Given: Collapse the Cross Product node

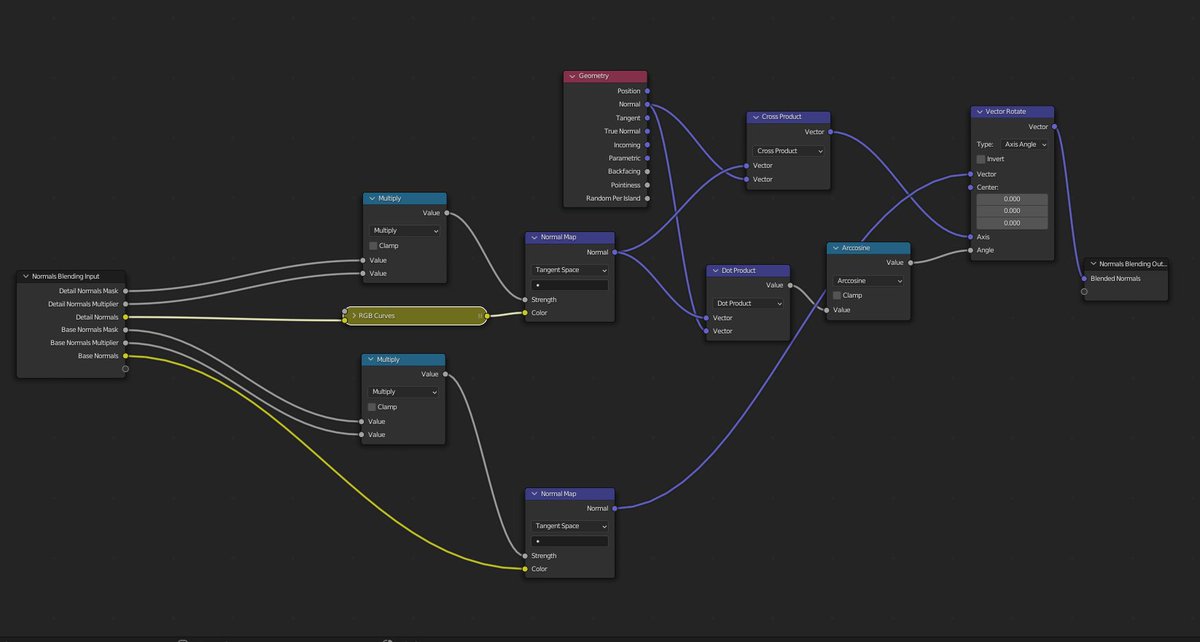Looking at the screenshot, I should tap(755, 117).
